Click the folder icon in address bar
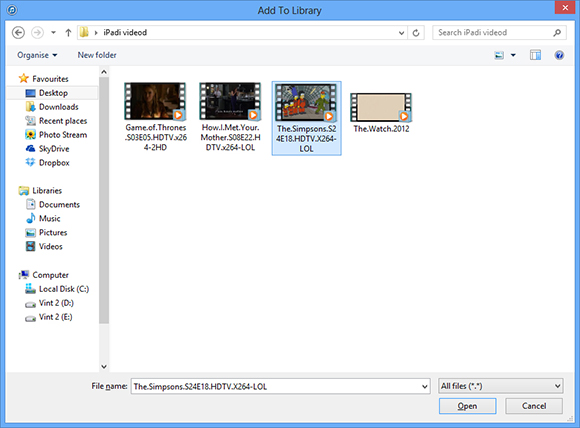The image size is (580, 428). 84,32
